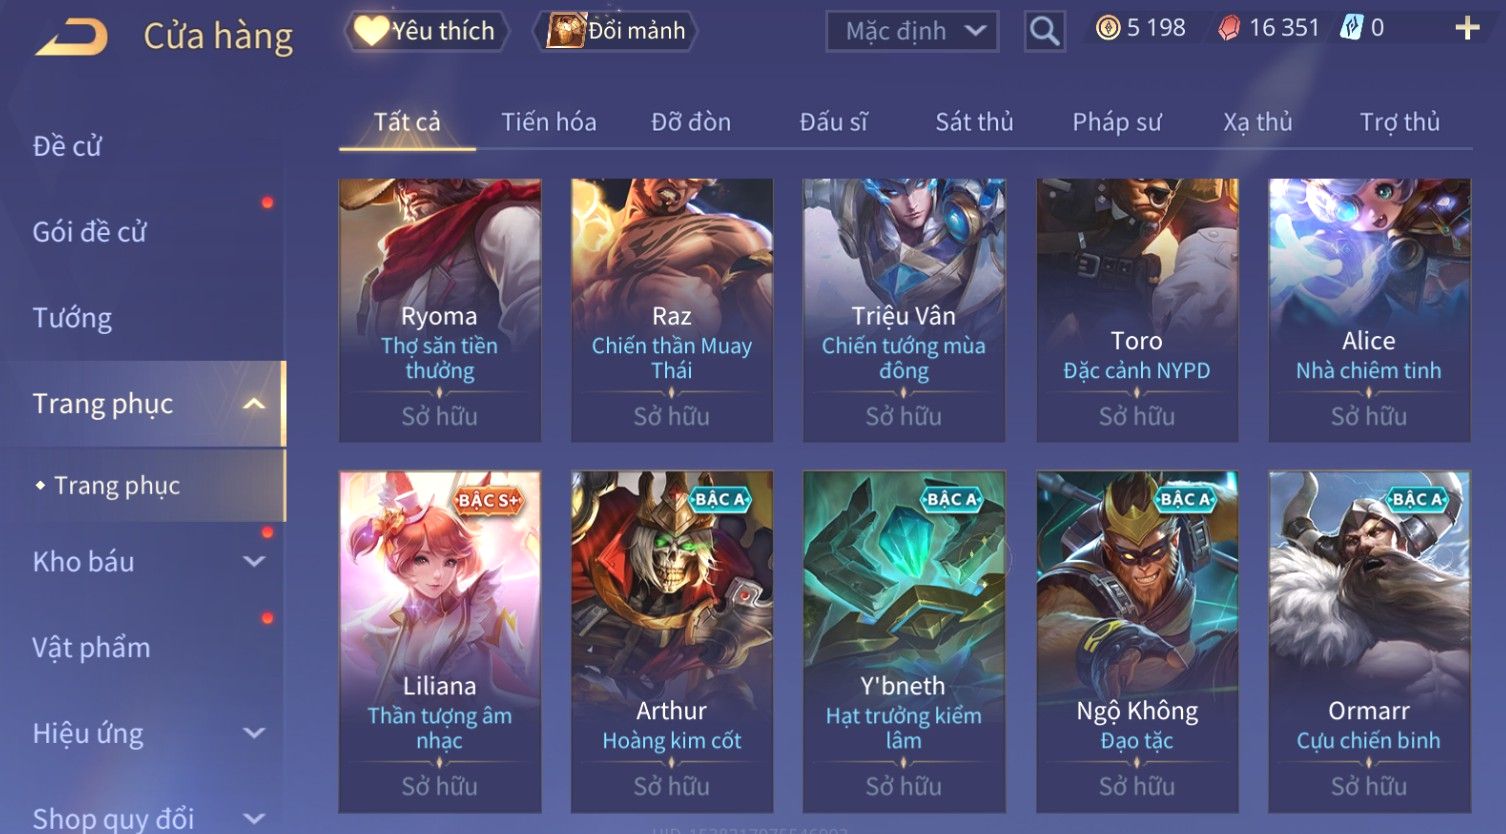Switch to the Sát thủ tab
This screenshot has height=834, width=1506.
tap(974, 122)
